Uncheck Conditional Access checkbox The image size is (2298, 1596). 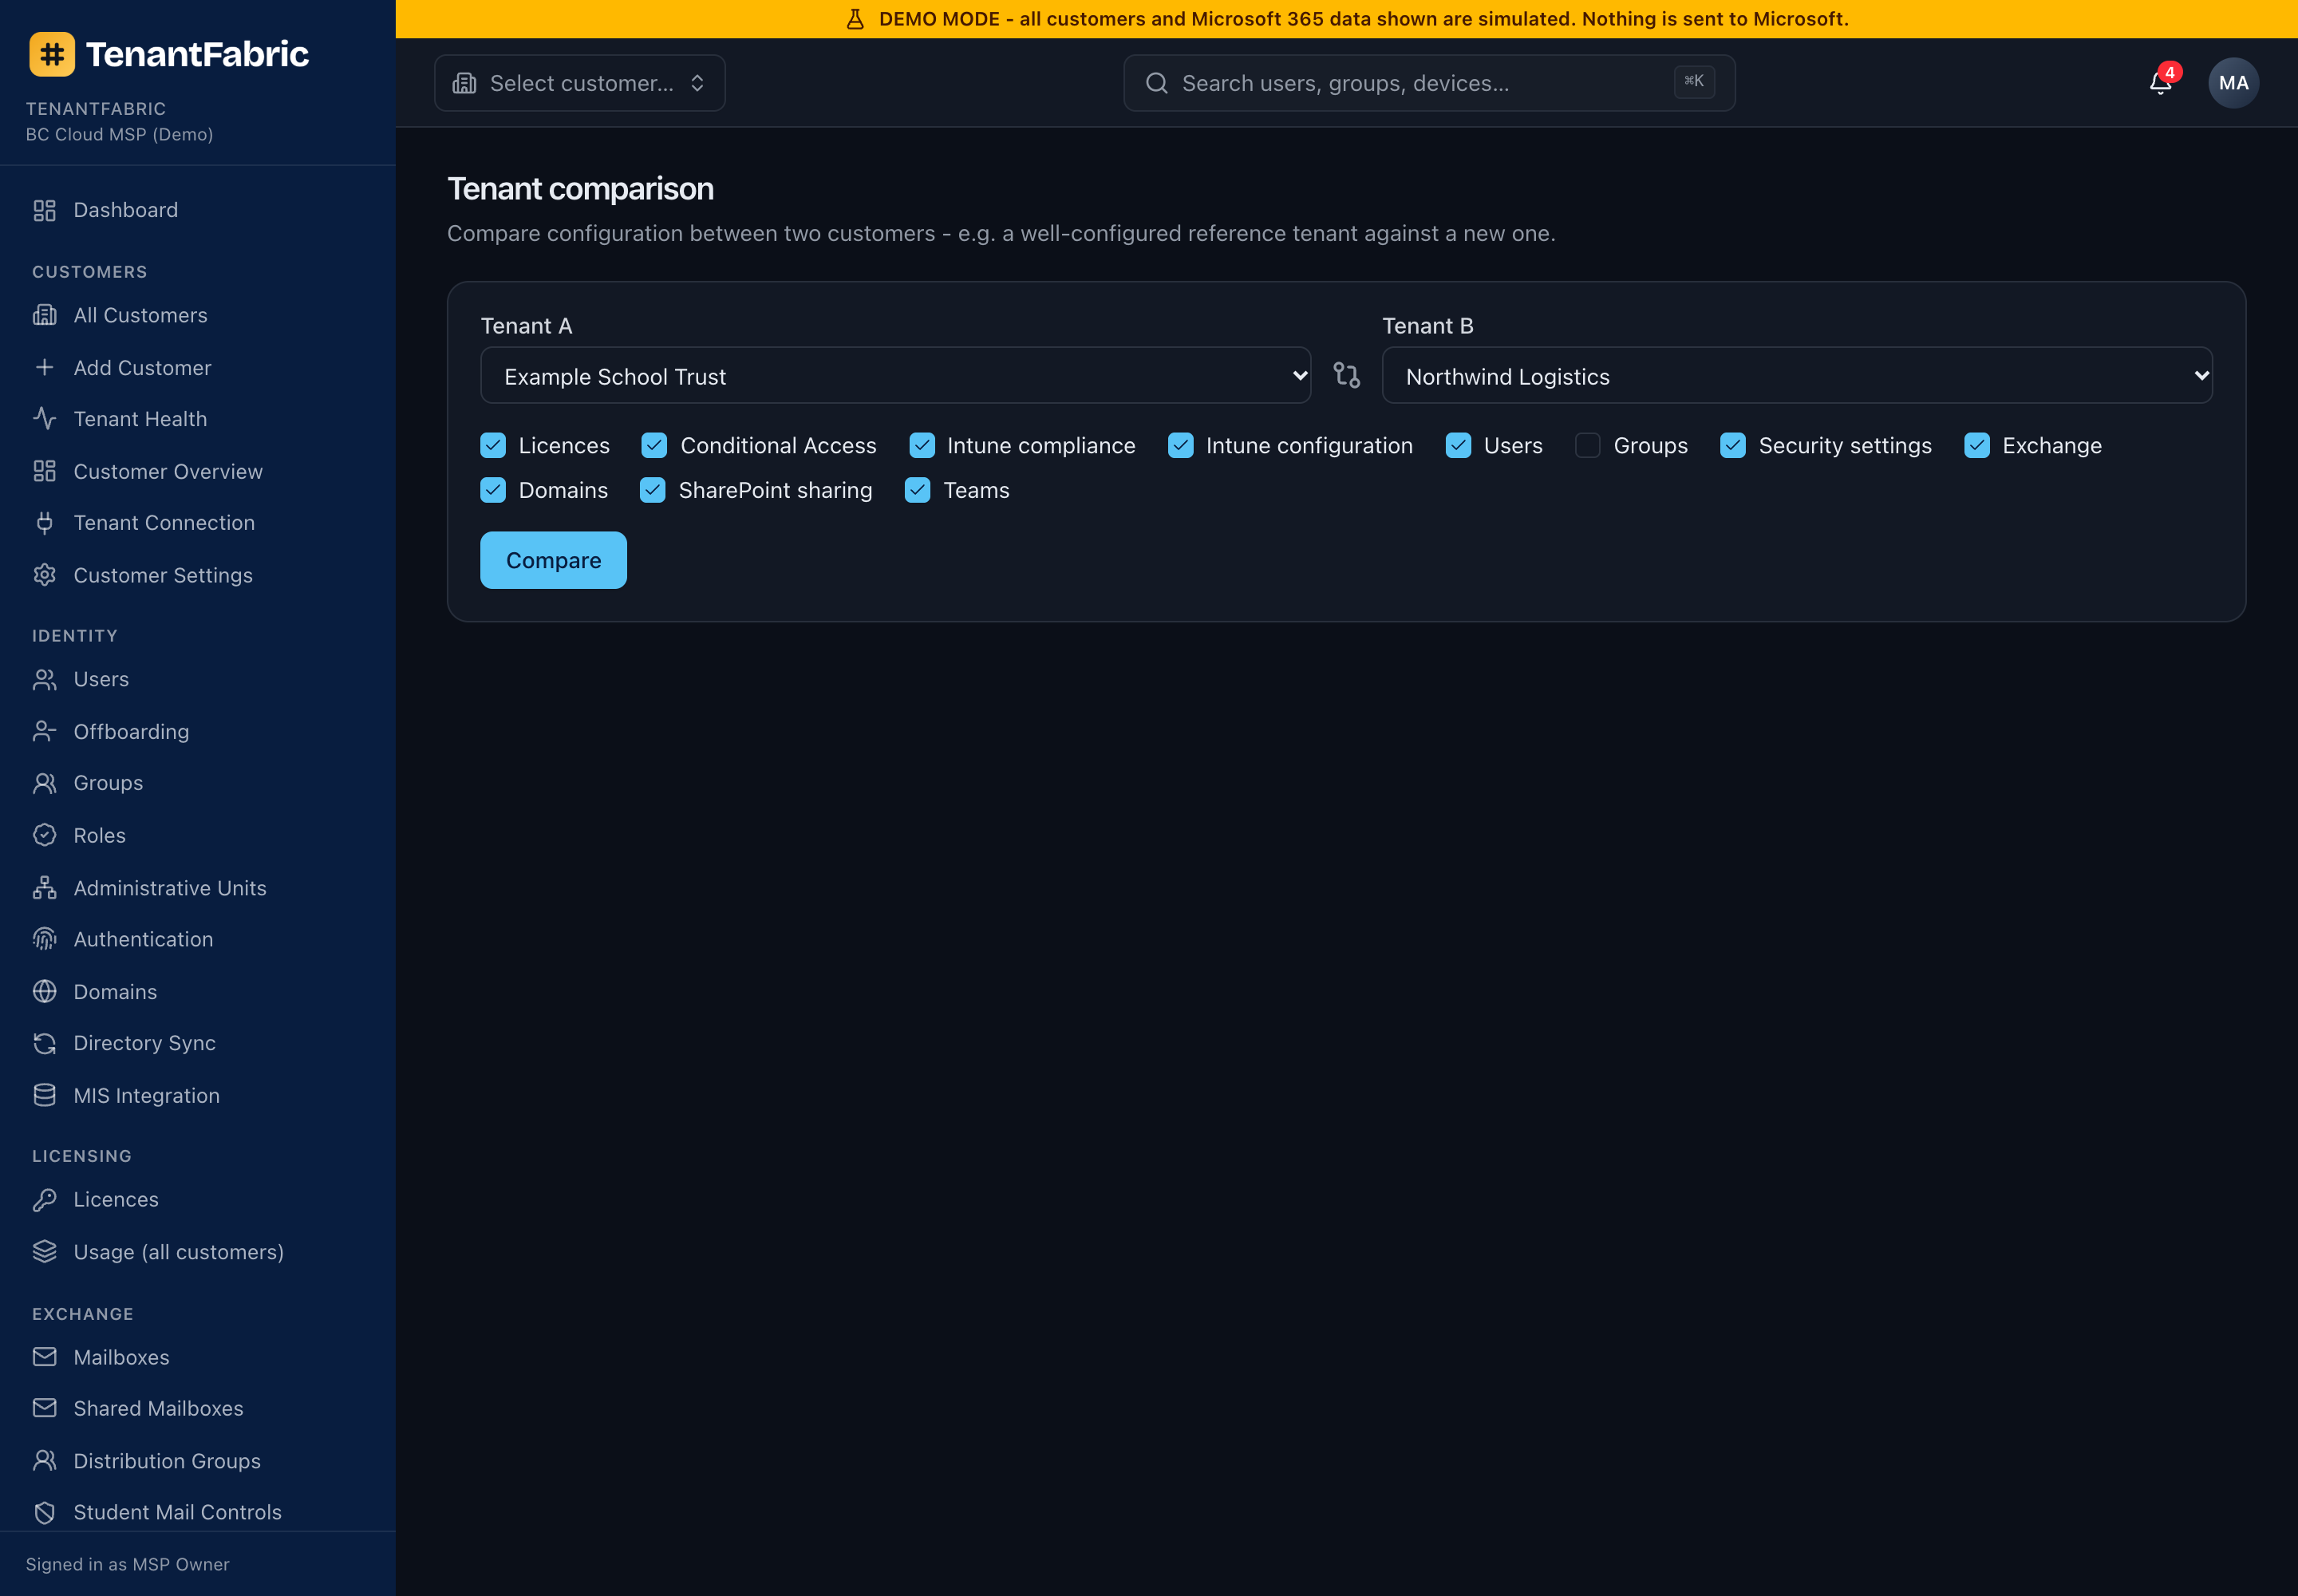point(654,445)
